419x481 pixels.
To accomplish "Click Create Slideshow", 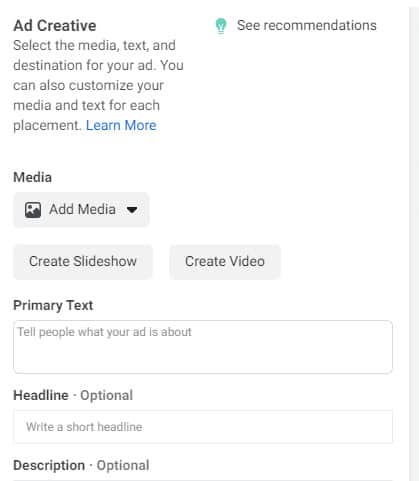I will click(83, 261).
